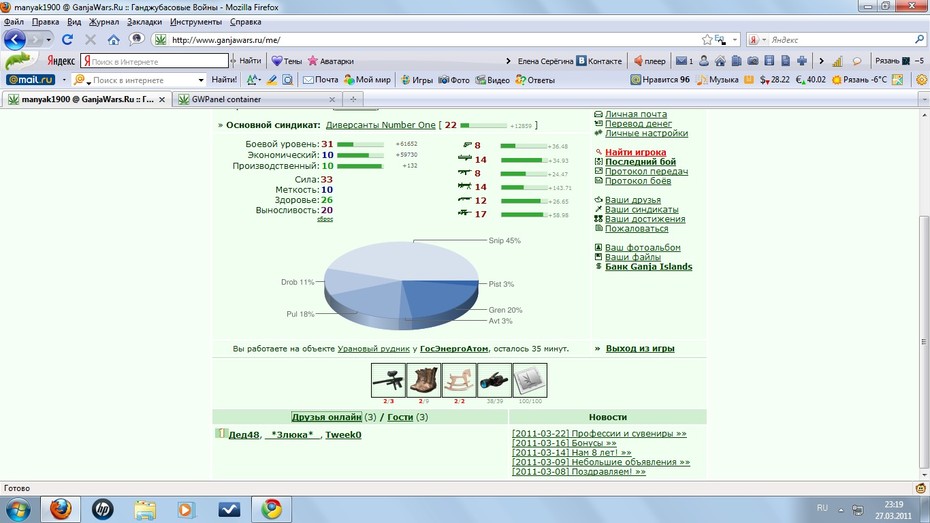
Task: Select the binoculars item thumbnail
Action: click(x=495, y=380)
